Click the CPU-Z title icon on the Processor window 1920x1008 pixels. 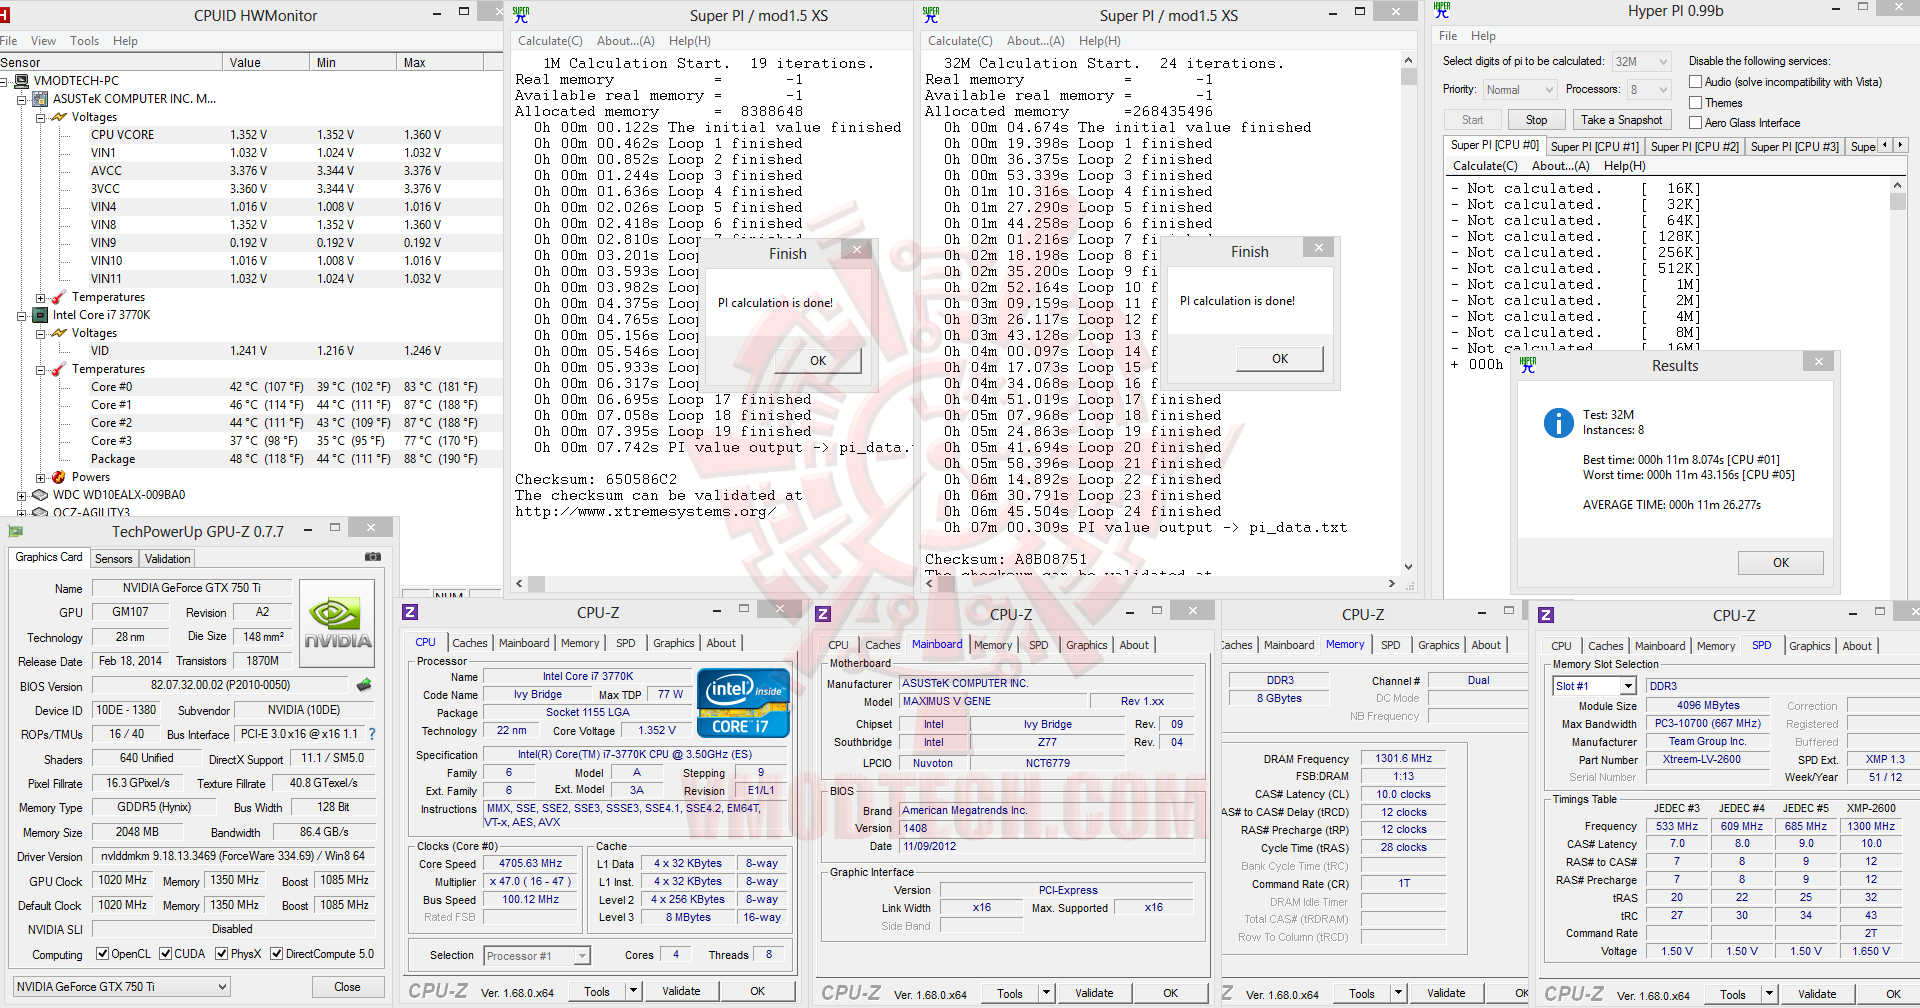click(410, 612)
